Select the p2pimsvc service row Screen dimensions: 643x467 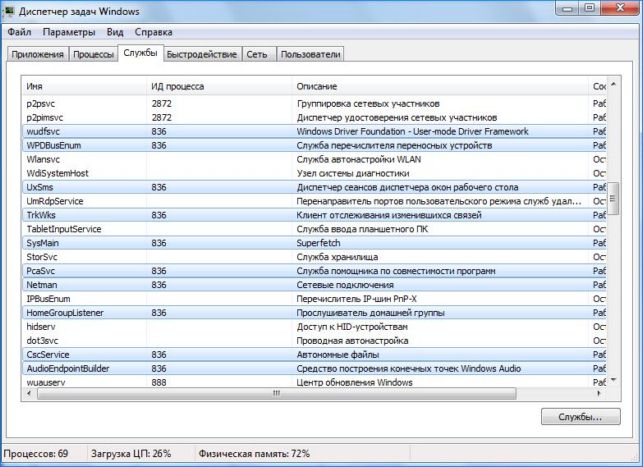point(314,118)
